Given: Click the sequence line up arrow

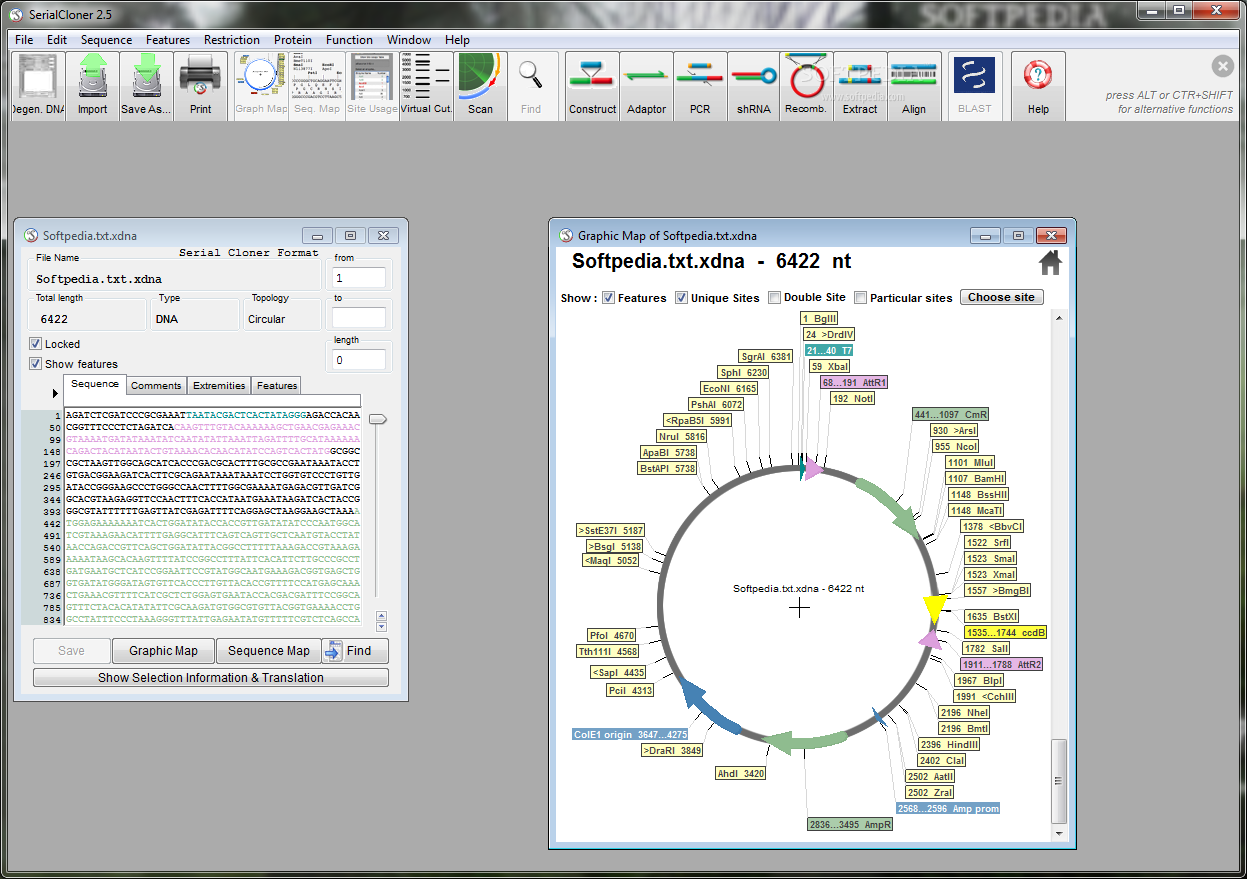Looking at the screenshot, I should pos(381,615).
